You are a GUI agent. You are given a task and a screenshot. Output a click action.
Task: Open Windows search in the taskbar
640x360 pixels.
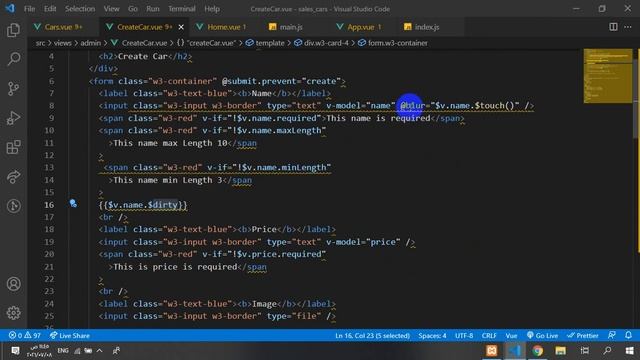pos(607,351)
